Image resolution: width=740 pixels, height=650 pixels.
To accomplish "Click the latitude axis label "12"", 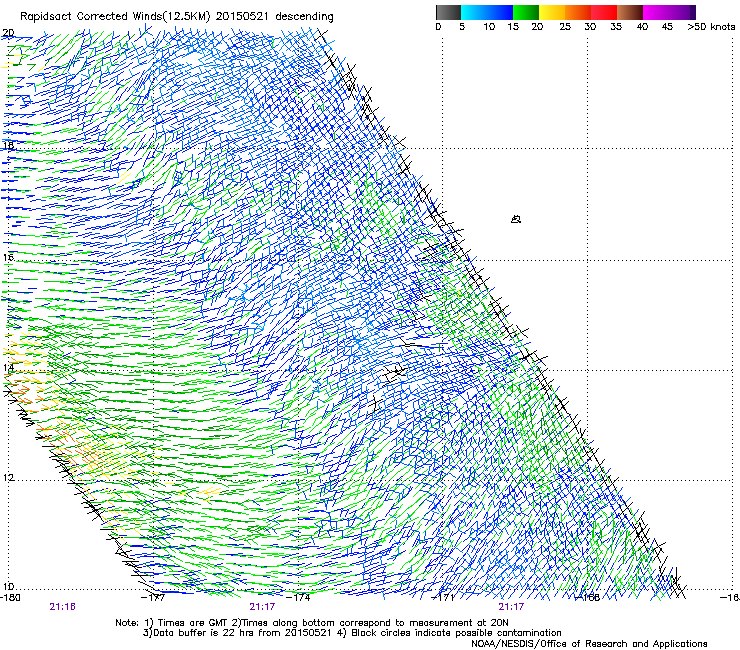I will 8,478.
